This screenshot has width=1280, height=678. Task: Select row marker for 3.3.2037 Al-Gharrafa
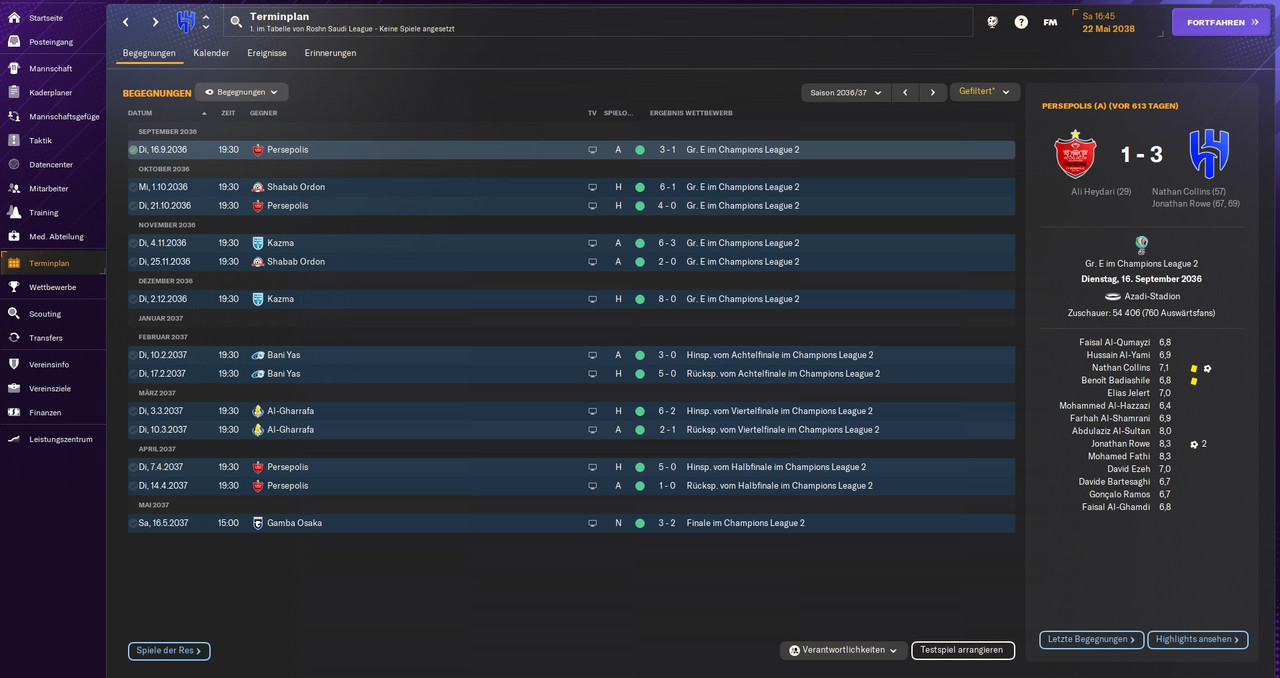point(133,411)
